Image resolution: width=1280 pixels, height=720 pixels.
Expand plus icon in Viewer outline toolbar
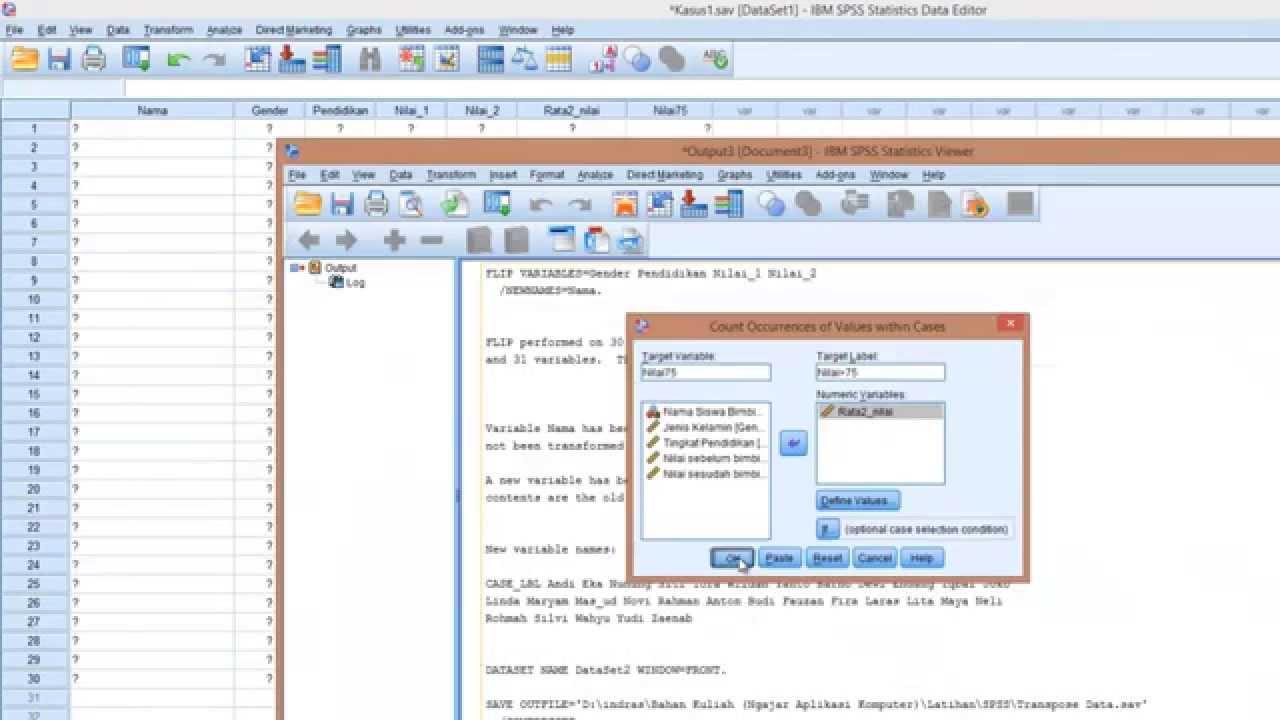[394, 240]
